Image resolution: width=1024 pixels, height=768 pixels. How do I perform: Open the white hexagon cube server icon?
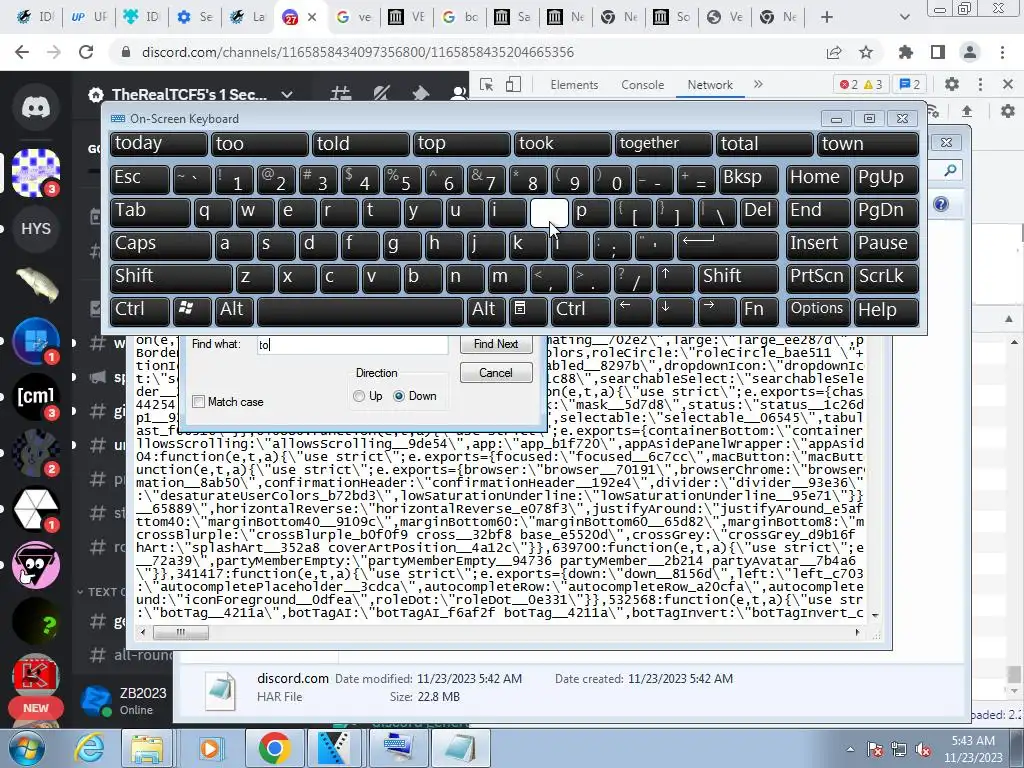click(x=36, y=509)
